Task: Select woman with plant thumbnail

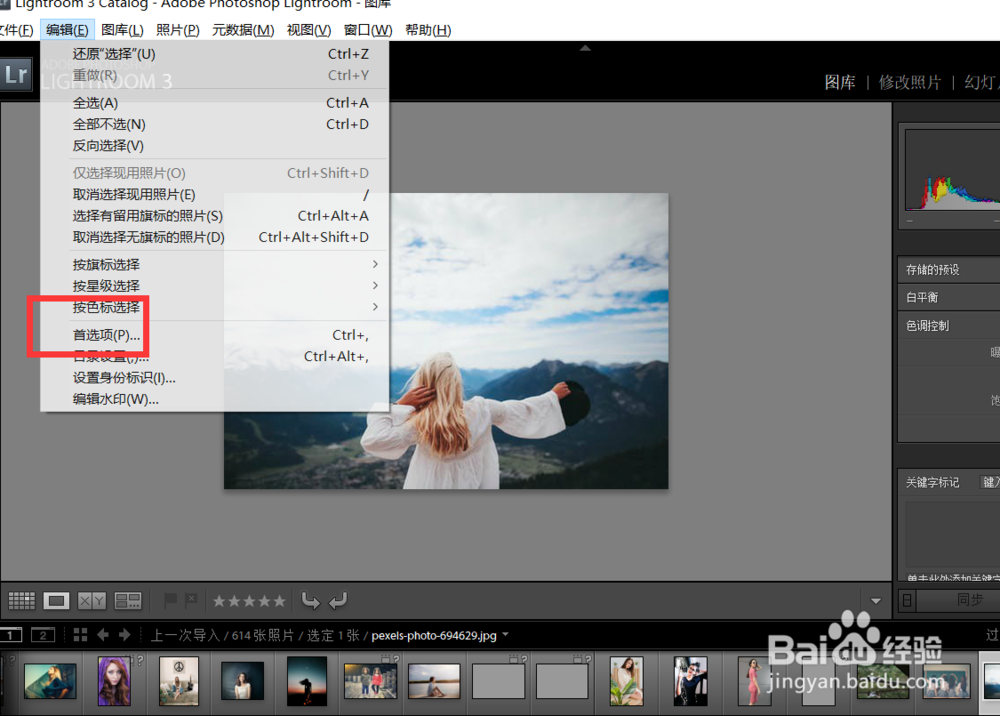Action: (x=626, y=681)
